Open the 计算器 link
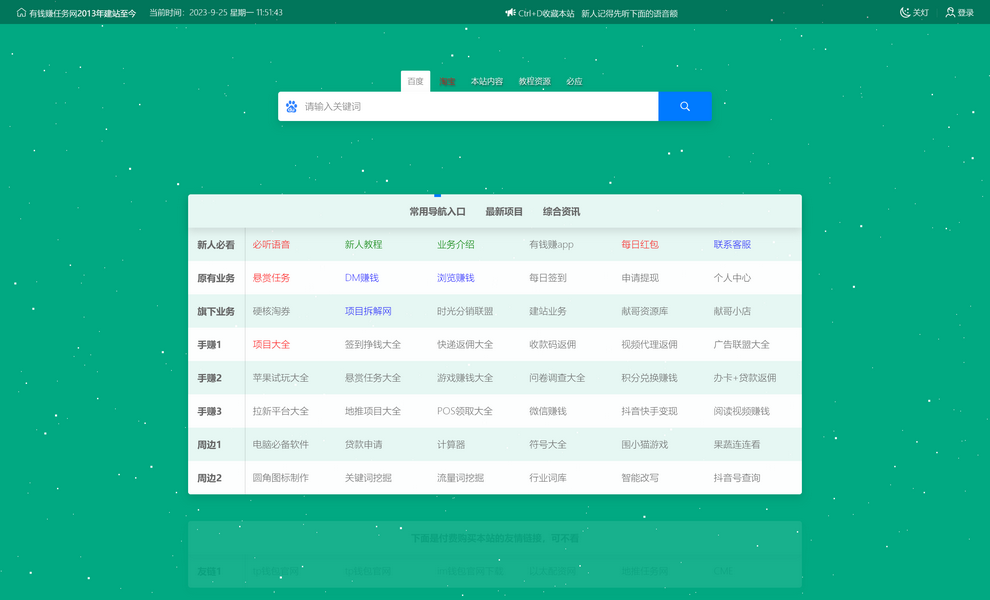 pyautogui.click(x=451, y=445)
